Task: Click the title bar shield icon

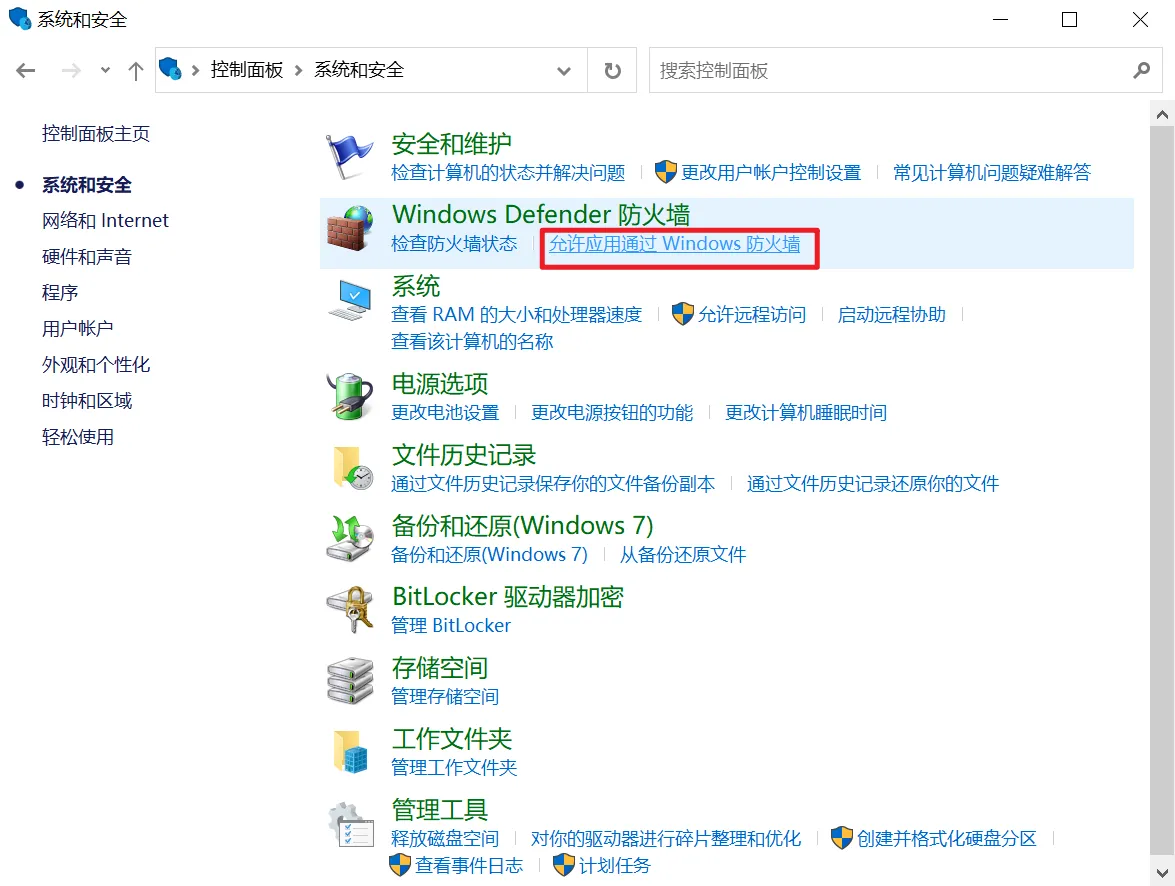Action: pyautogui.click(x=19, y=18)
